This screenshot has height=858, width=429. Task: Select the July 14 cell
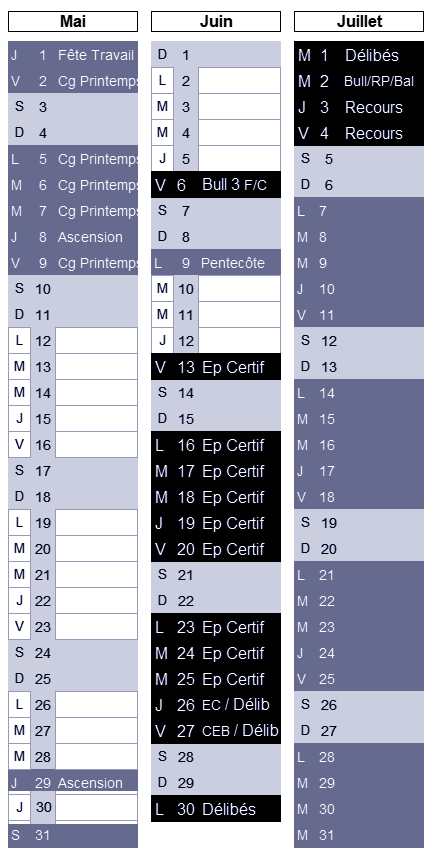click(359, 393)
